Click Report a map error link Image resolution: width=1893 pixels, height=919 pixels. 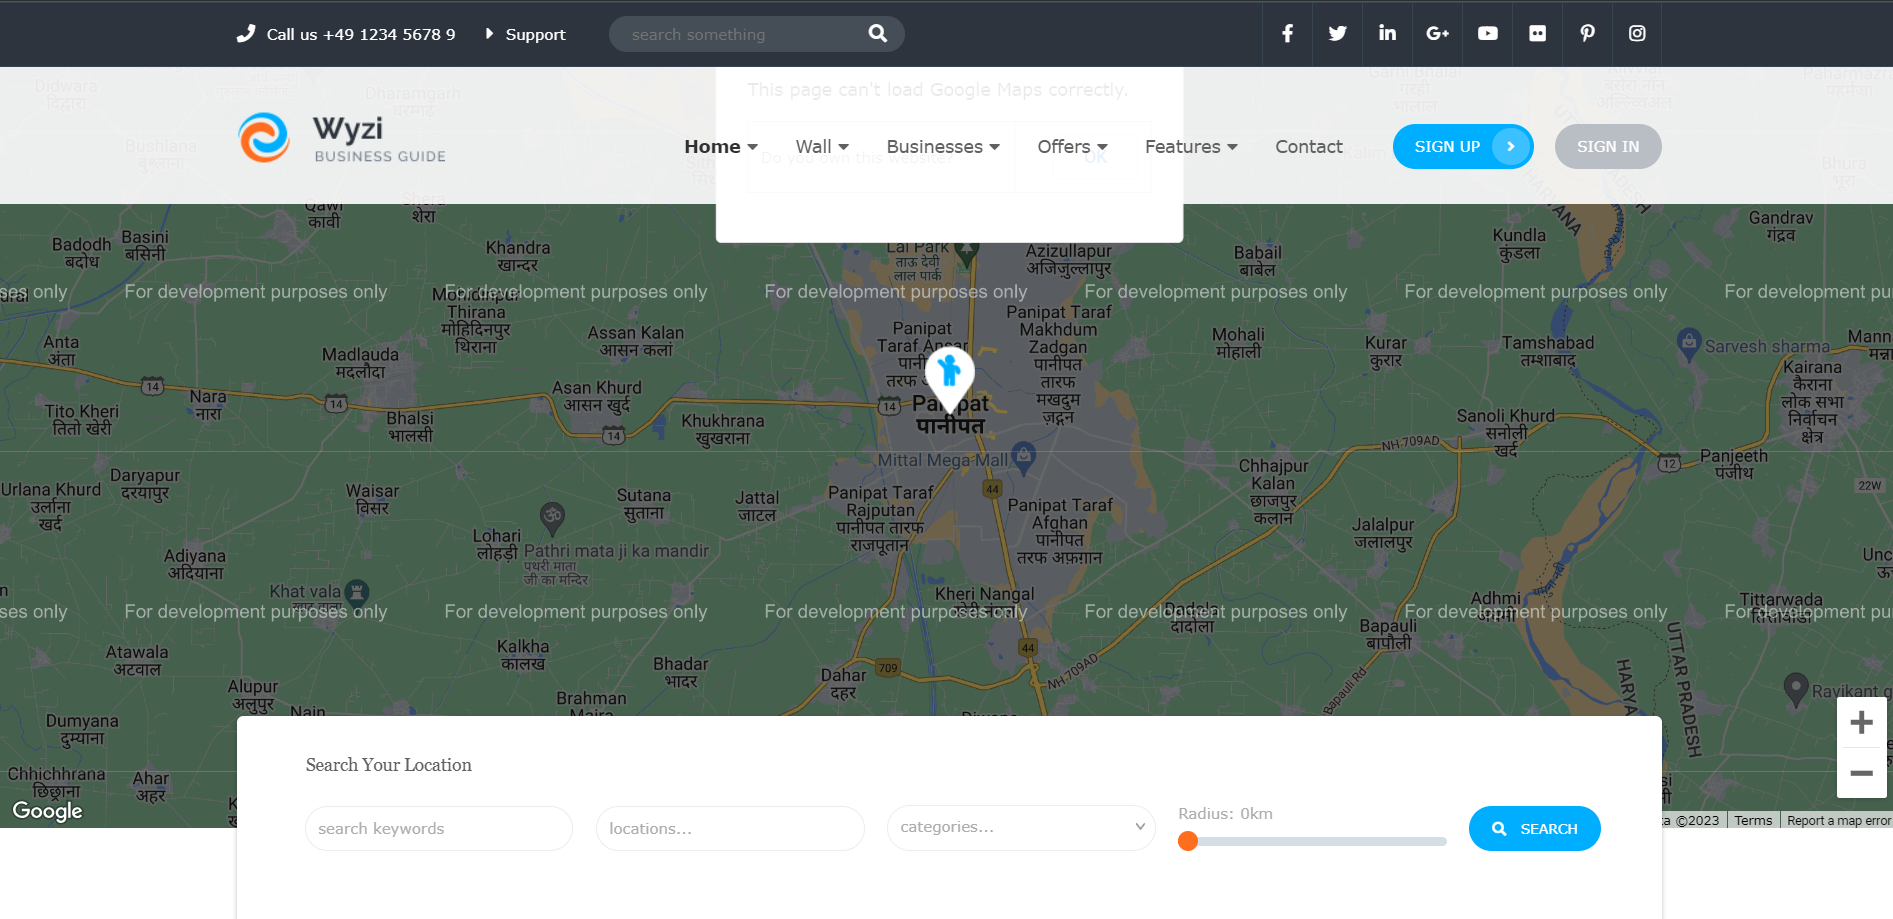[1839, 821]
